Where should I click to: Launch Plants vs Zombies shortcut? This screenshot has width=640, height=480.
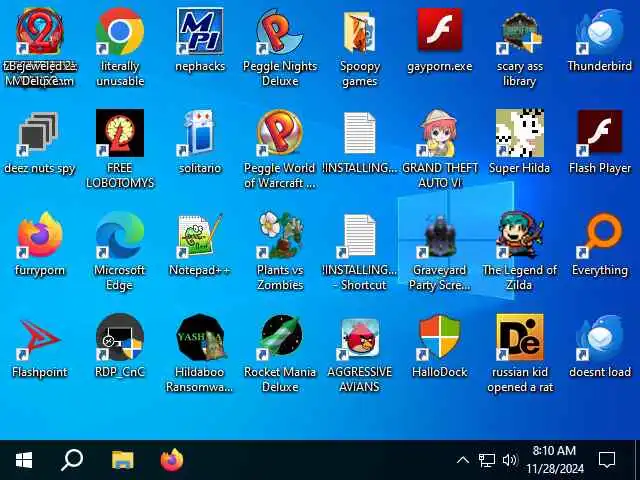click(x=280, y=235)
